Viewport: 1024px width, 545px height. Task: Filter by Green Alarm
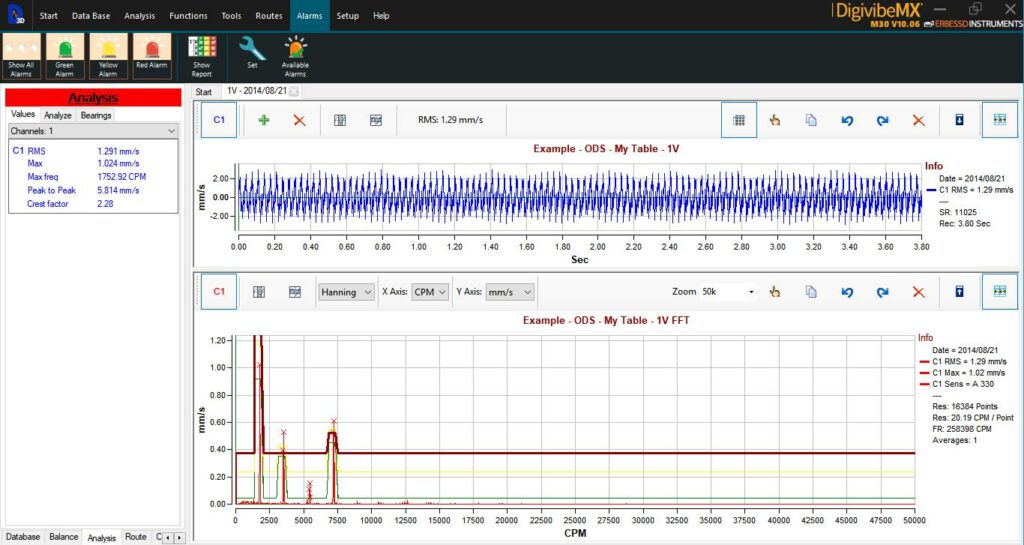tap(64, 56)
